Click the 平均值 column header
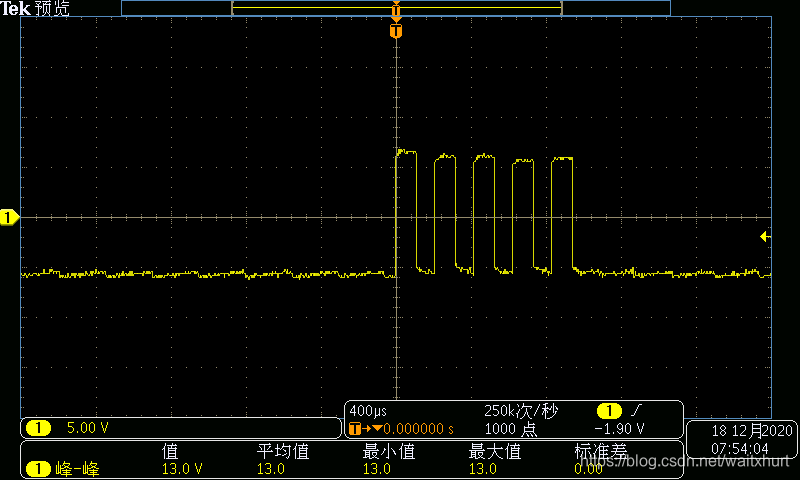The height and width of the screenshot is (480, 800). point(283,451)
